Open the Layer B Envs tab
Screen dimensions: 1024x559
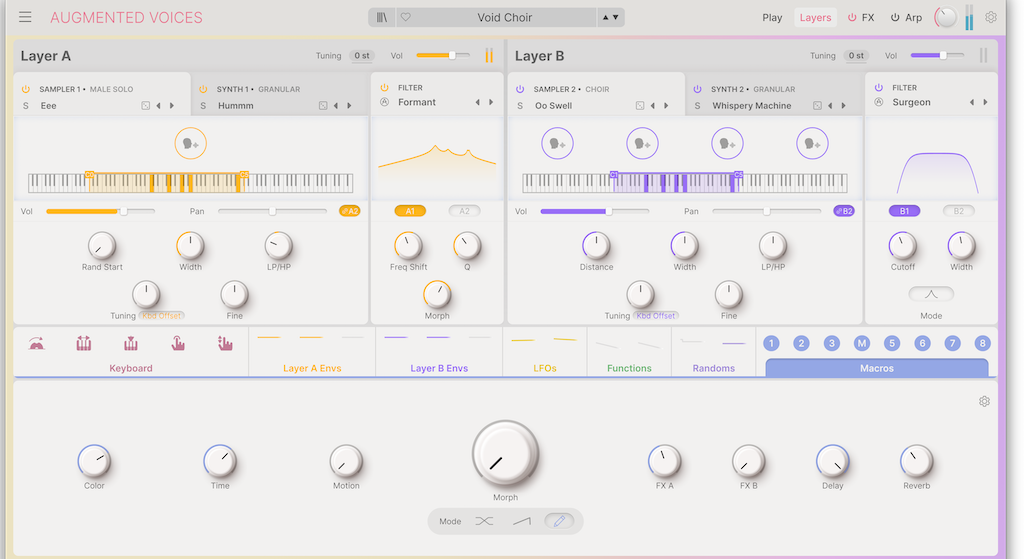pyautogui.click(x=439, y=368)
